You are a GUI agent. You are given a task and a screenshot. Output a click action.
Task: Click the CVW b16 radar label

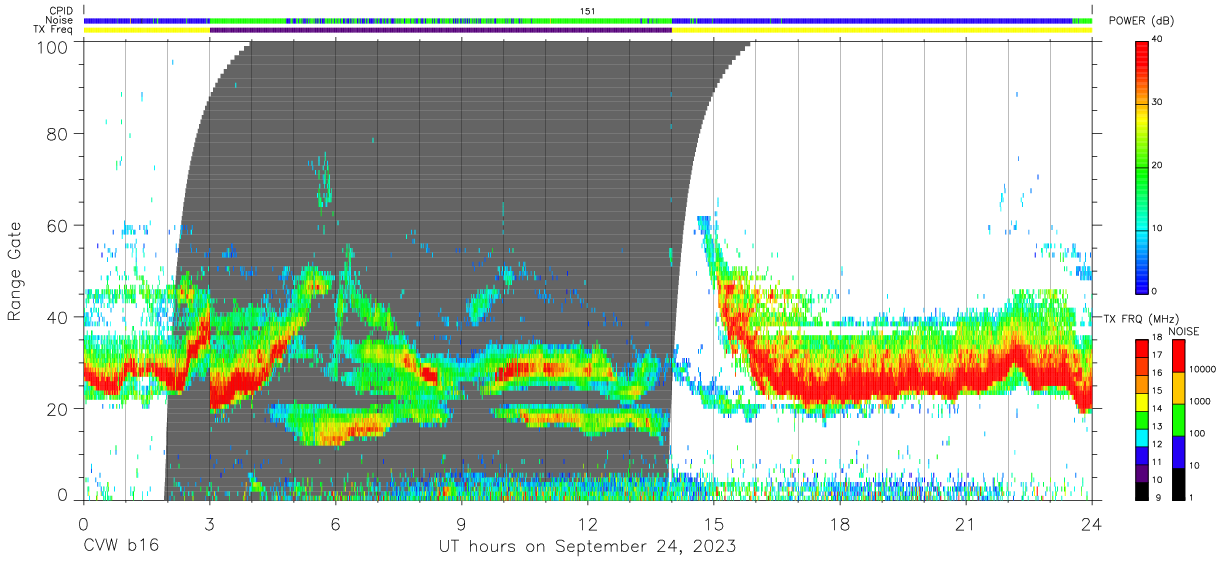(x=121, y=546)
